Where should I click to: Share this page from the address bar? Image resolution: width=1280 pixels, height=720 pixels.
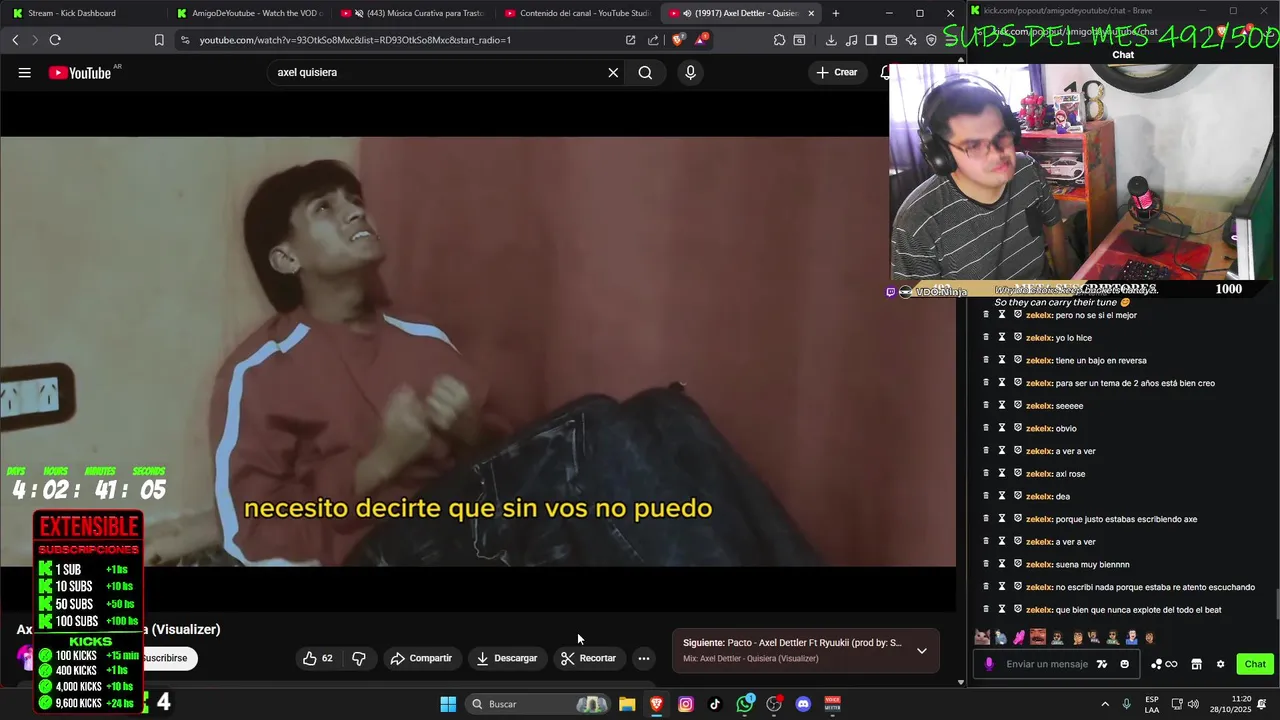[x=653, y=40]
